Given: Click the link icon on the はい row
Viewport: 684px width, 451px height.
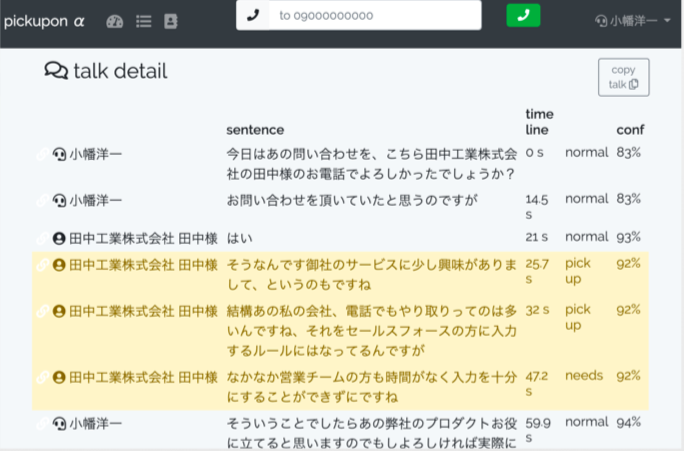Looking at the screenshot, I should (x=41, y=238).
